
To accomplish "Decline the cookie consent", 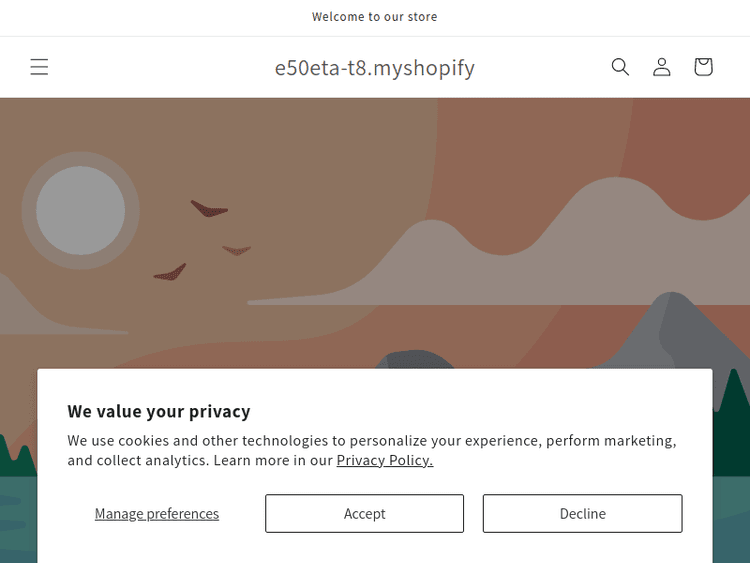I will pos(582,514).
